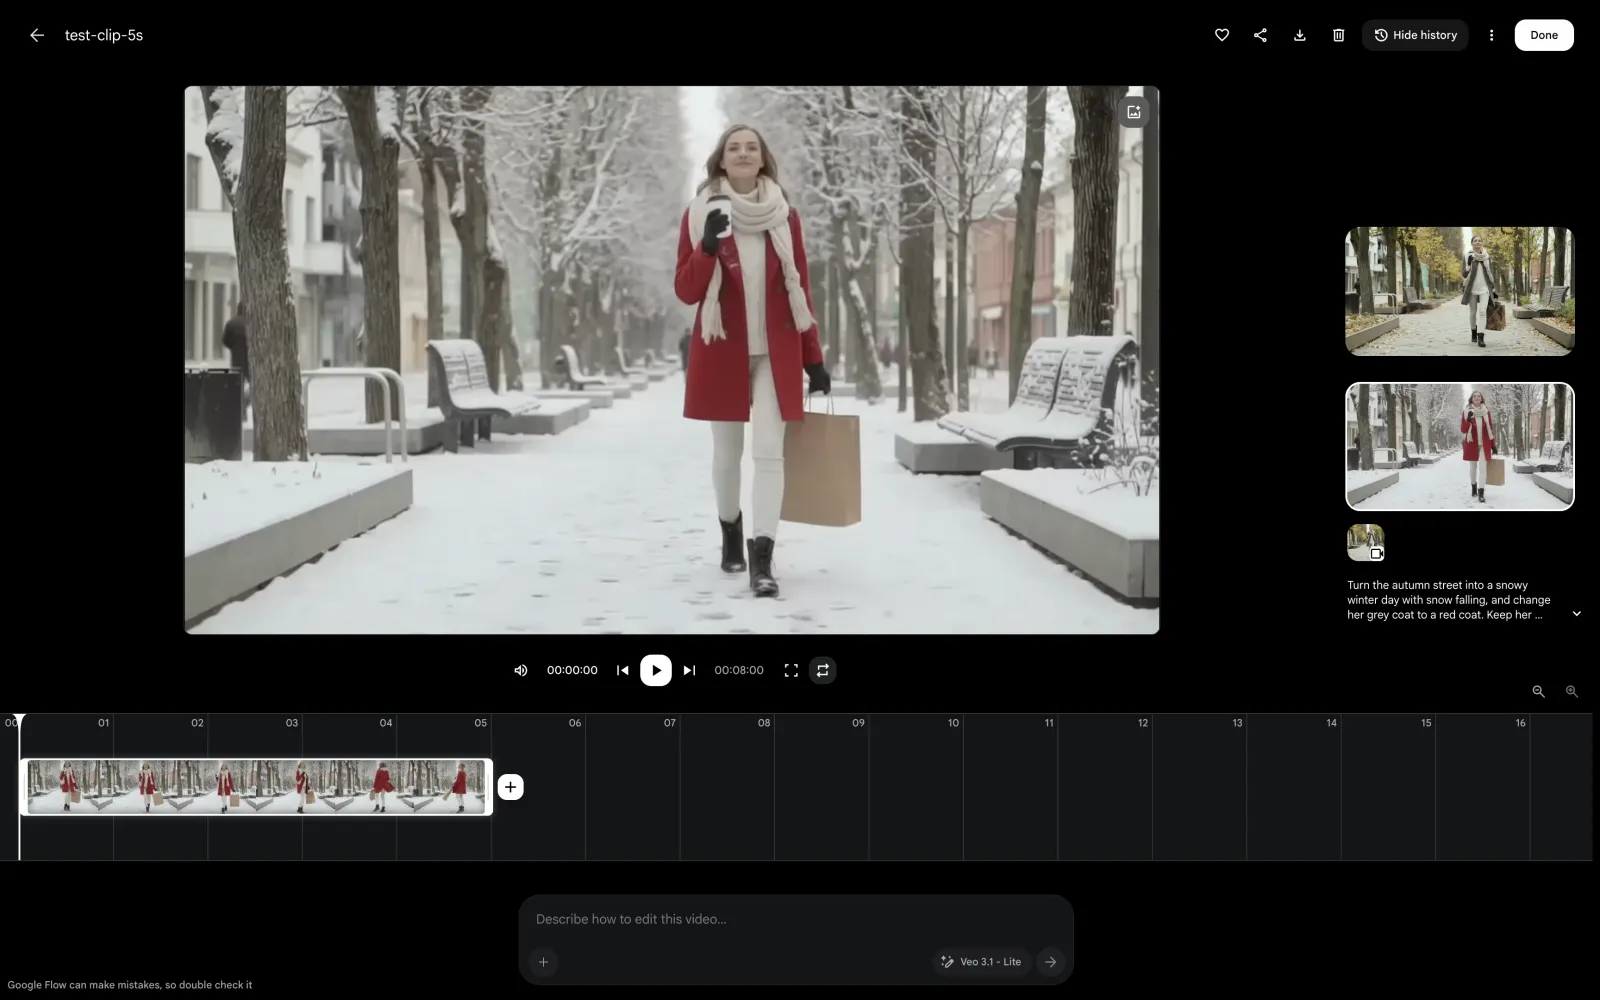Click the test-clip-5s project title
This screenshot has width=1600, height=1000.
pyautogui.click(x=104, y=35)
